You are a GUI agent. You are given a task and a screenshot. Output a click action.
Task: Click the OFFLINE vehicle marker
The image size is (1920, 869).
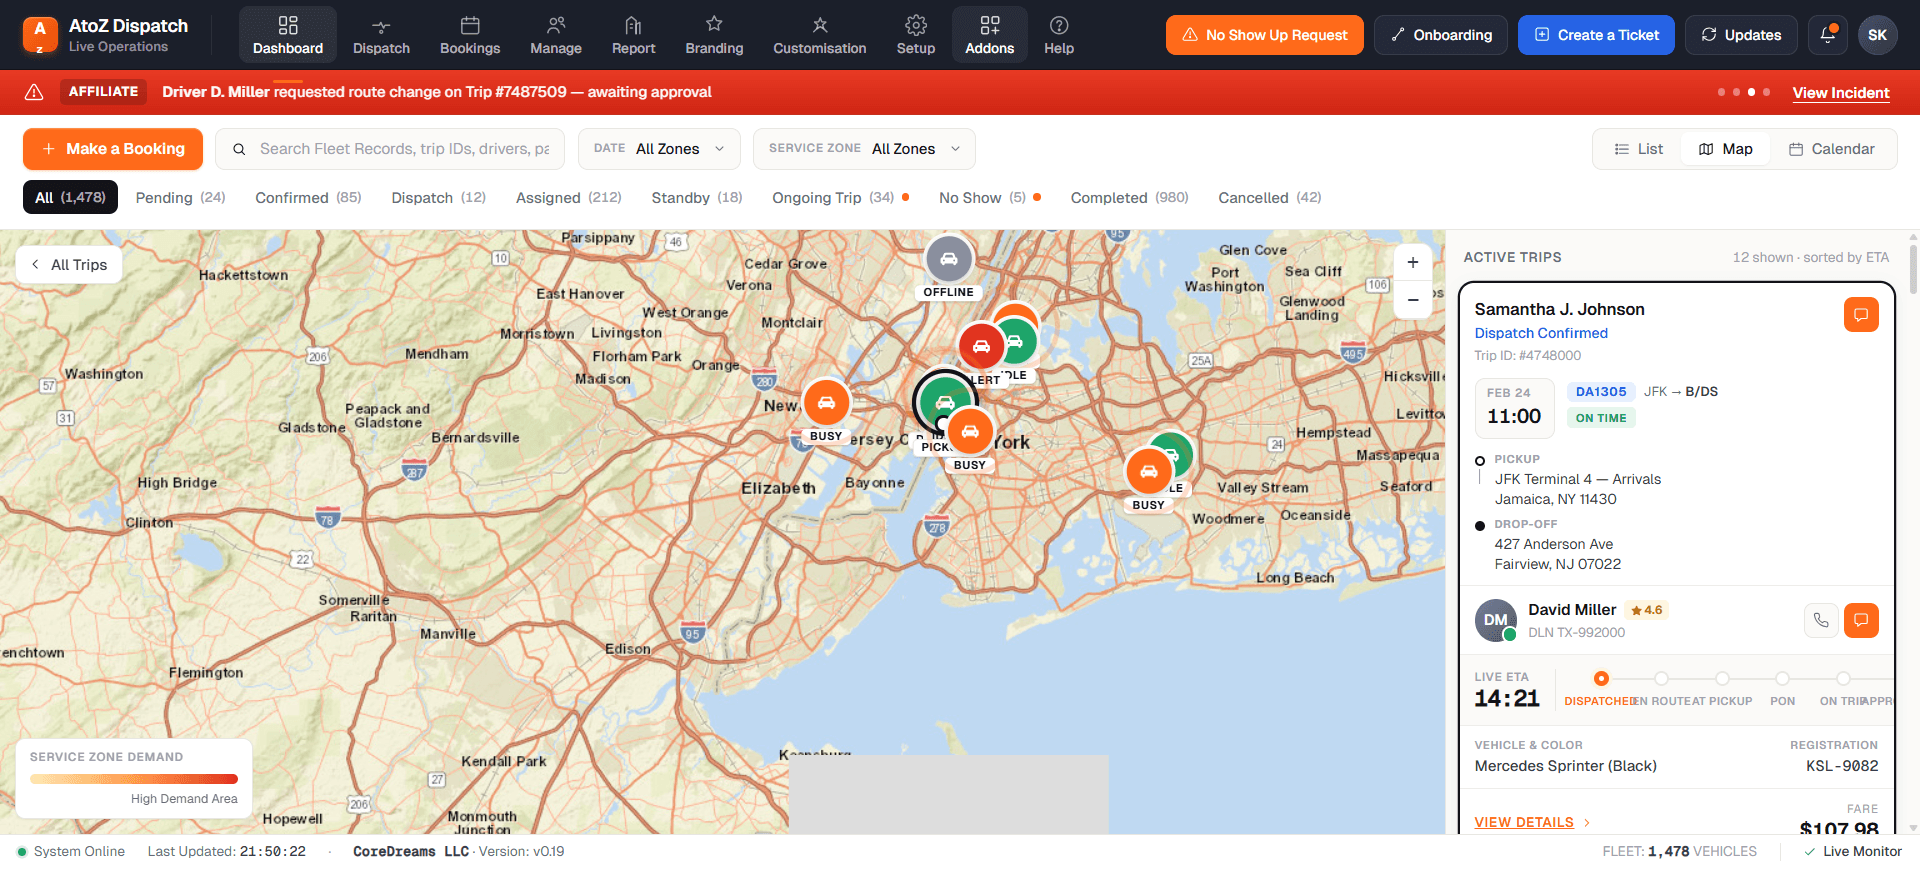(x=949, y=260)
